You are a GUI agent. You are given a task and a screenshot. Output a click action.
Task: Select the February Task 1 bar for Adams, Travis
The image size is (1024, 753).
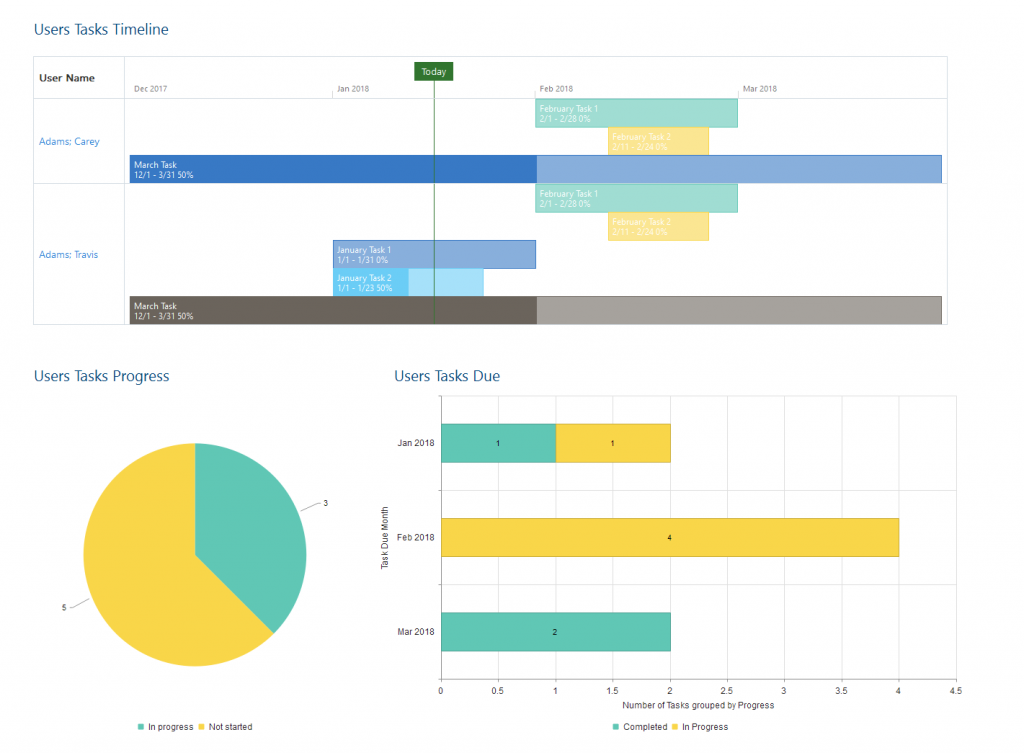[x=636, y=197]
